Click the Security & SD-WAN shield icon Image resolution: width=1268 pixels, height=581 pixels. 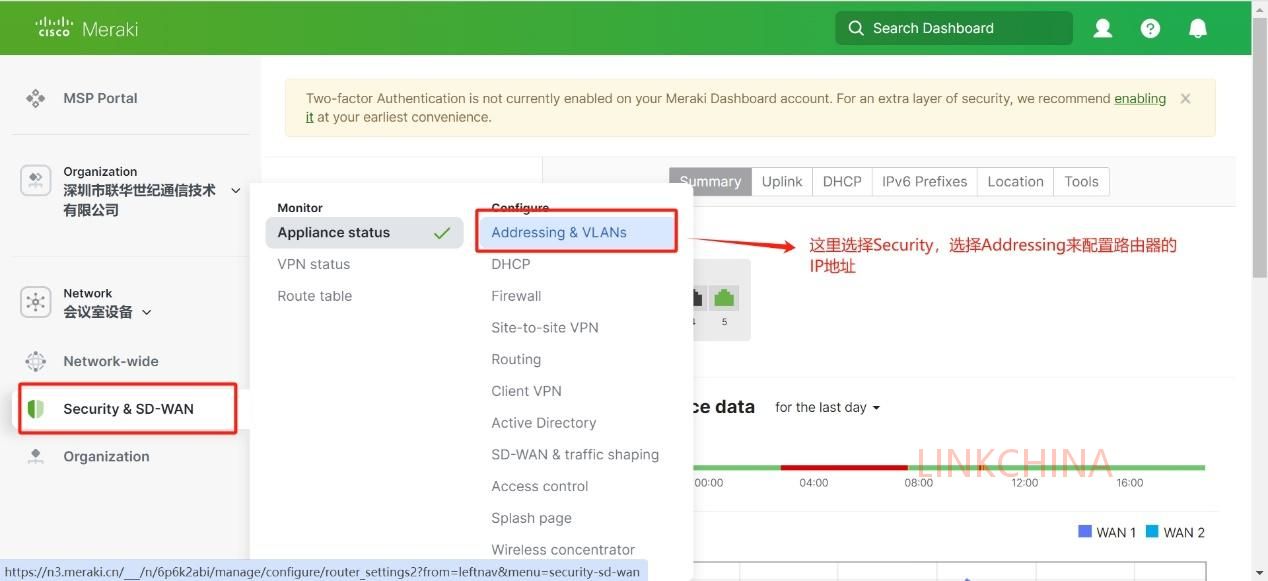[36, 409]
